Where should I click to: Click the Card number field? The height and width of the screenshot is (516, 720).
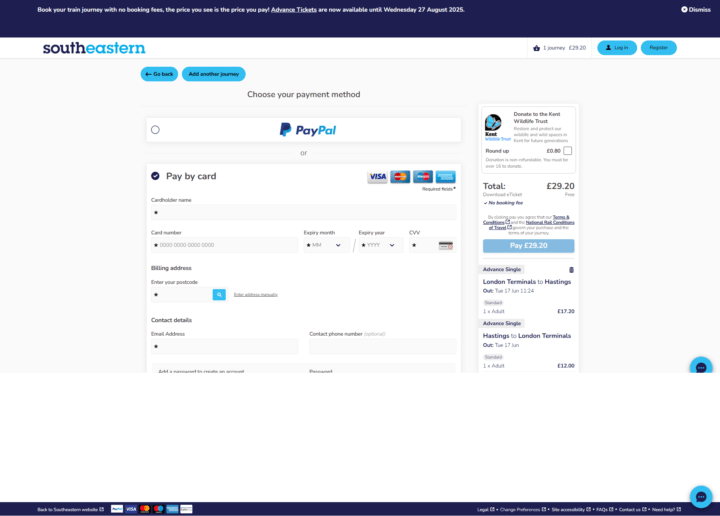pos(225,245)
